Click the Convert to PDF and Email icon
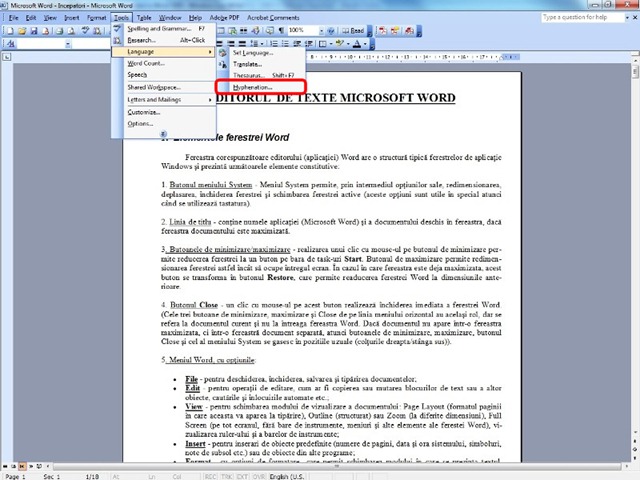 396,31
